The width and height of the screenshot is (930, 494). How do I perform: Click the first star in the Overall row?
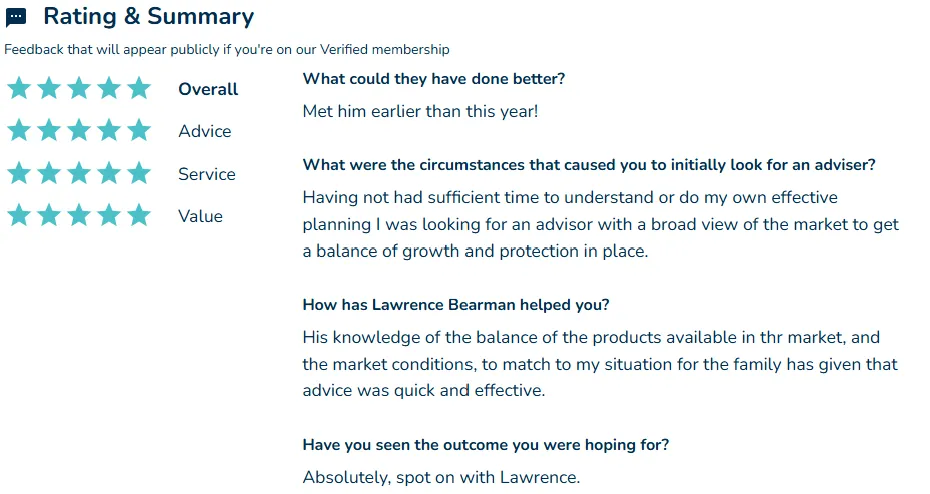coord(19,88)
